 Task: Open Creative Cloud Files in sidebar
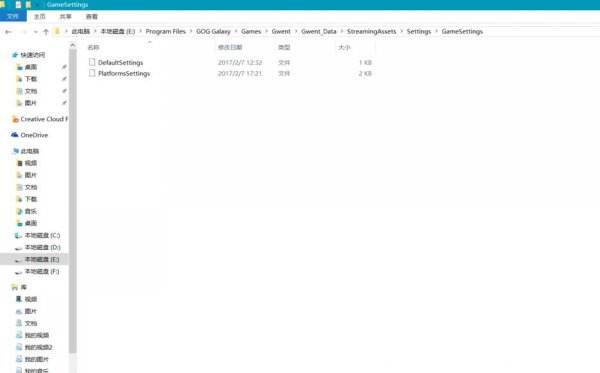tap(44, 119)
